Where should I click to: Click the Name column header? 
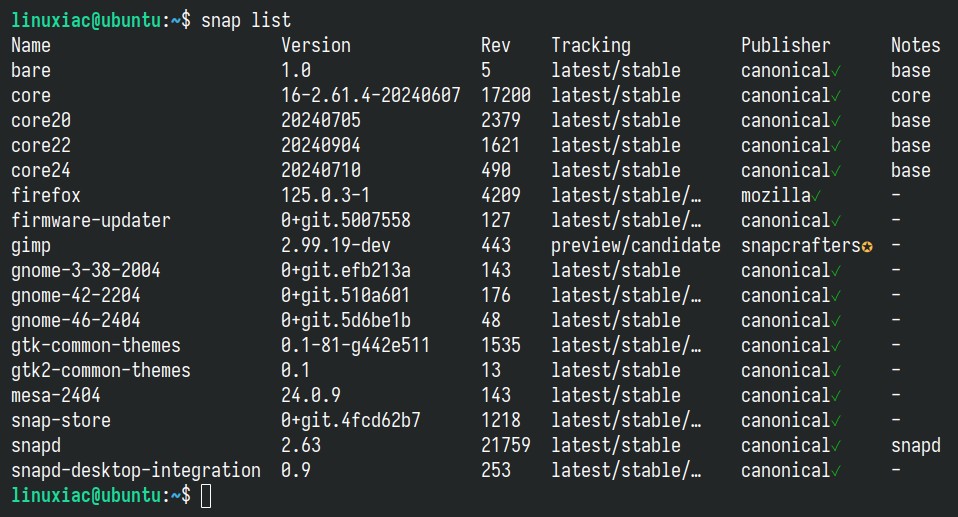coord(31,45)
